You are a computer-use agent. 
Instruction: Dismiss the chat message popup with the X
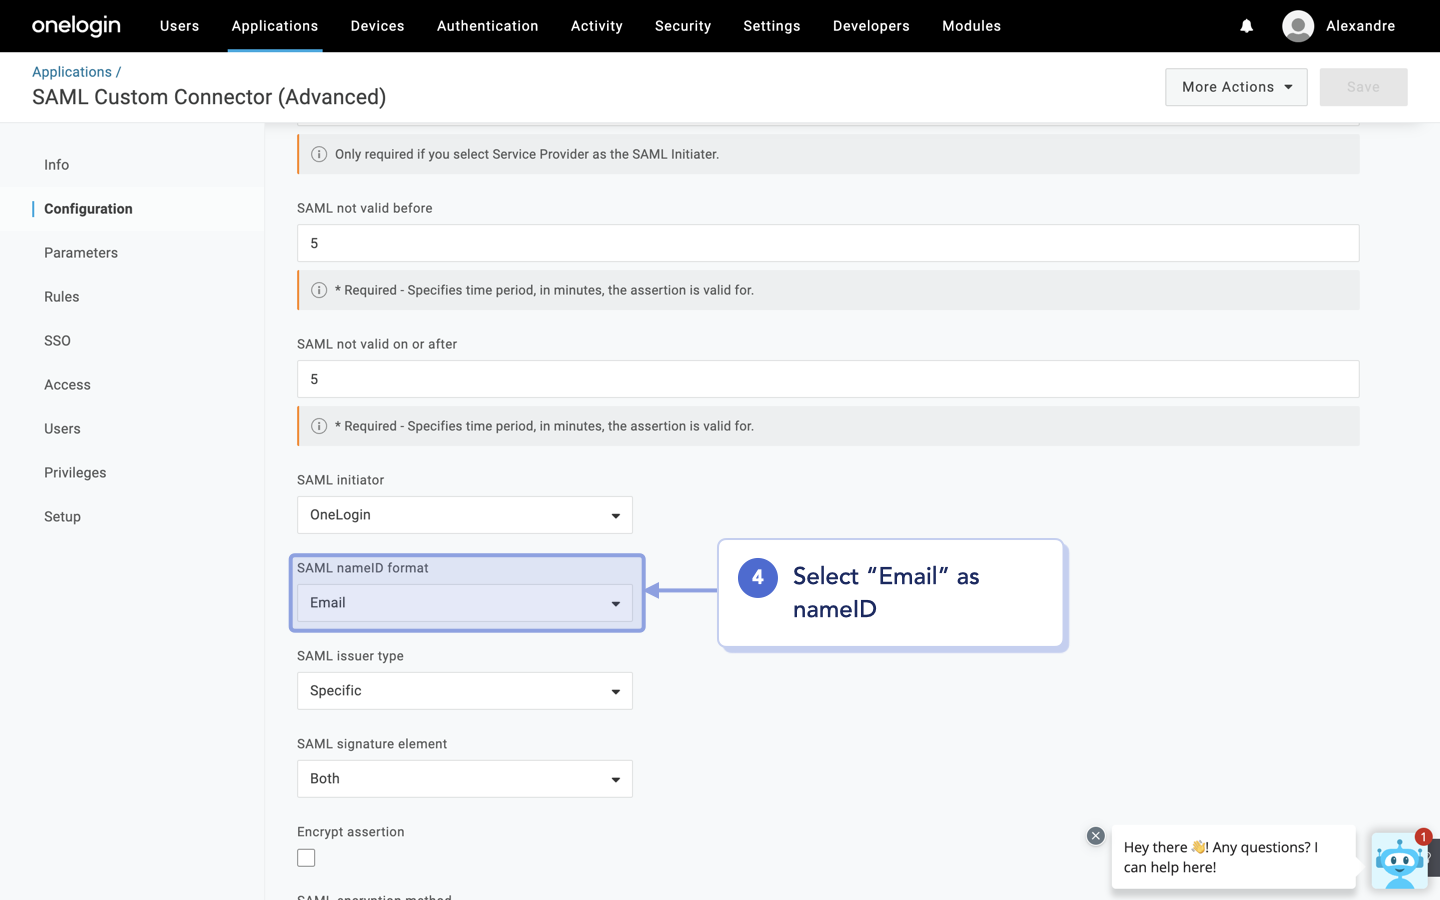point(1095,835)
